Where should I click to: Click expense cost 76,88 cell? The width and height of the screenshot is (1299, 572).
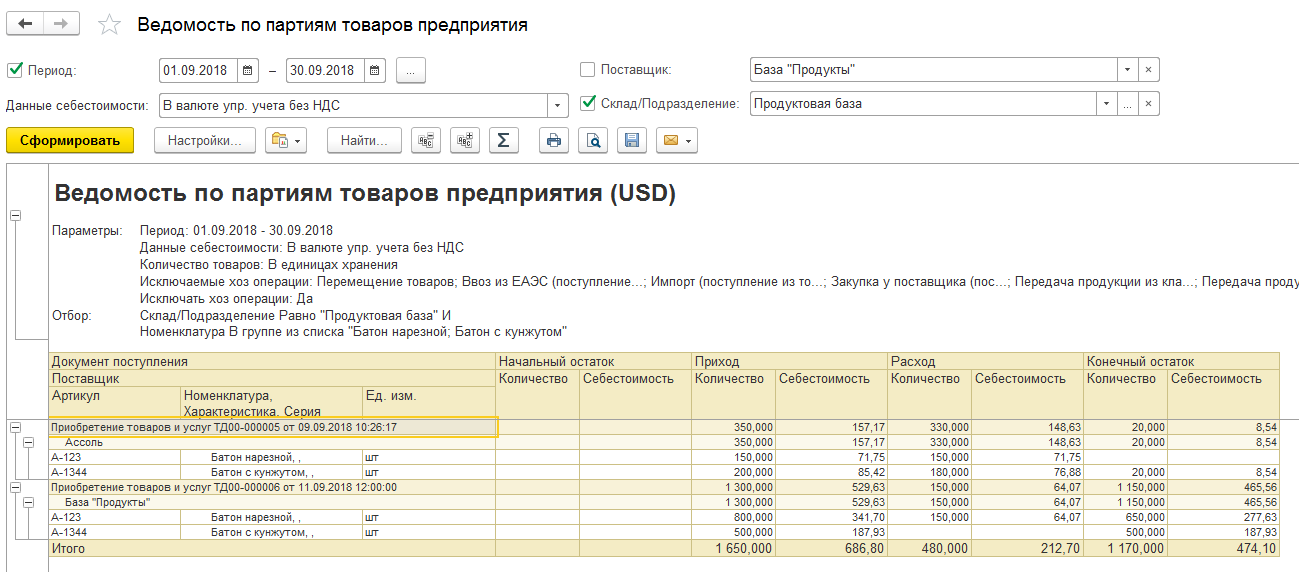pyautogui.click(x=1028, y=472)
